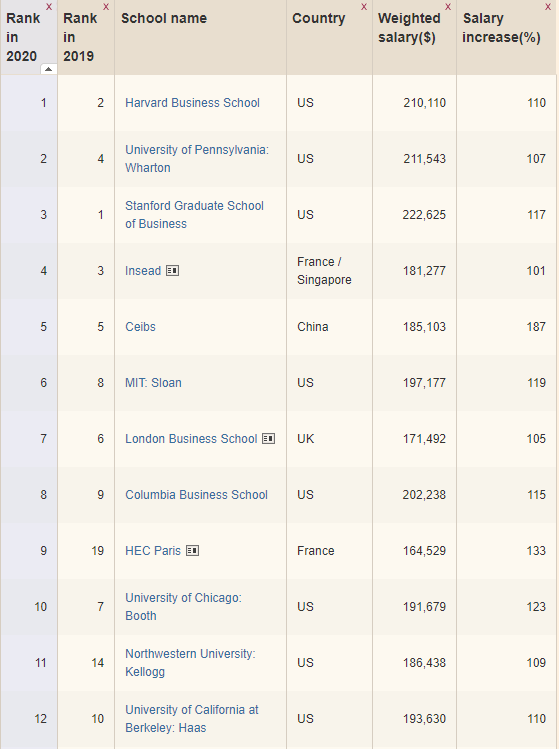The height and width of the screenshot is (749, 559).
Task: Select salary increase value 123
Action: coord(536,607)
